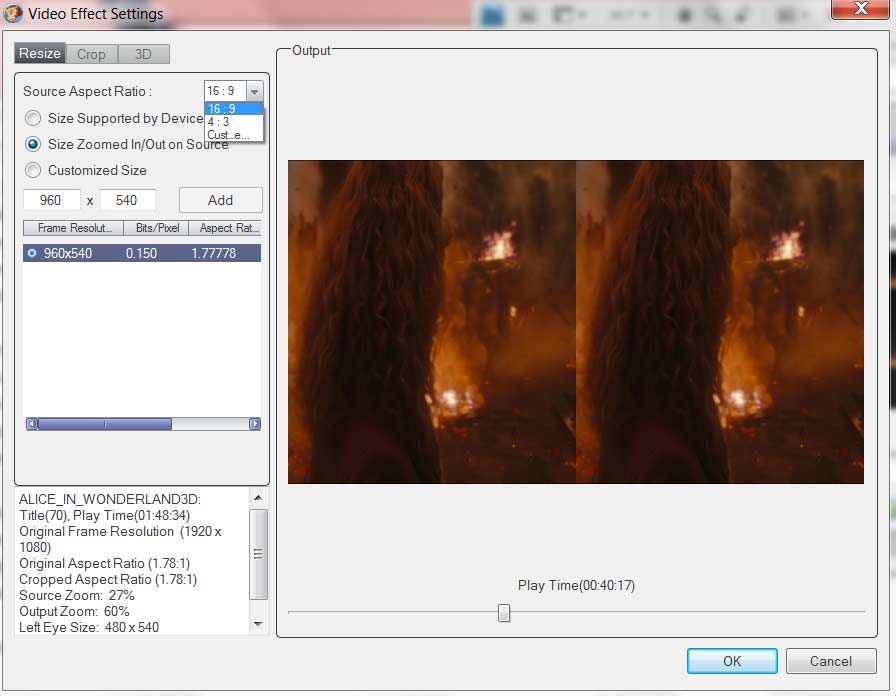Confirm settings with the OK button

pyautogui.click(x=732, y=661)
